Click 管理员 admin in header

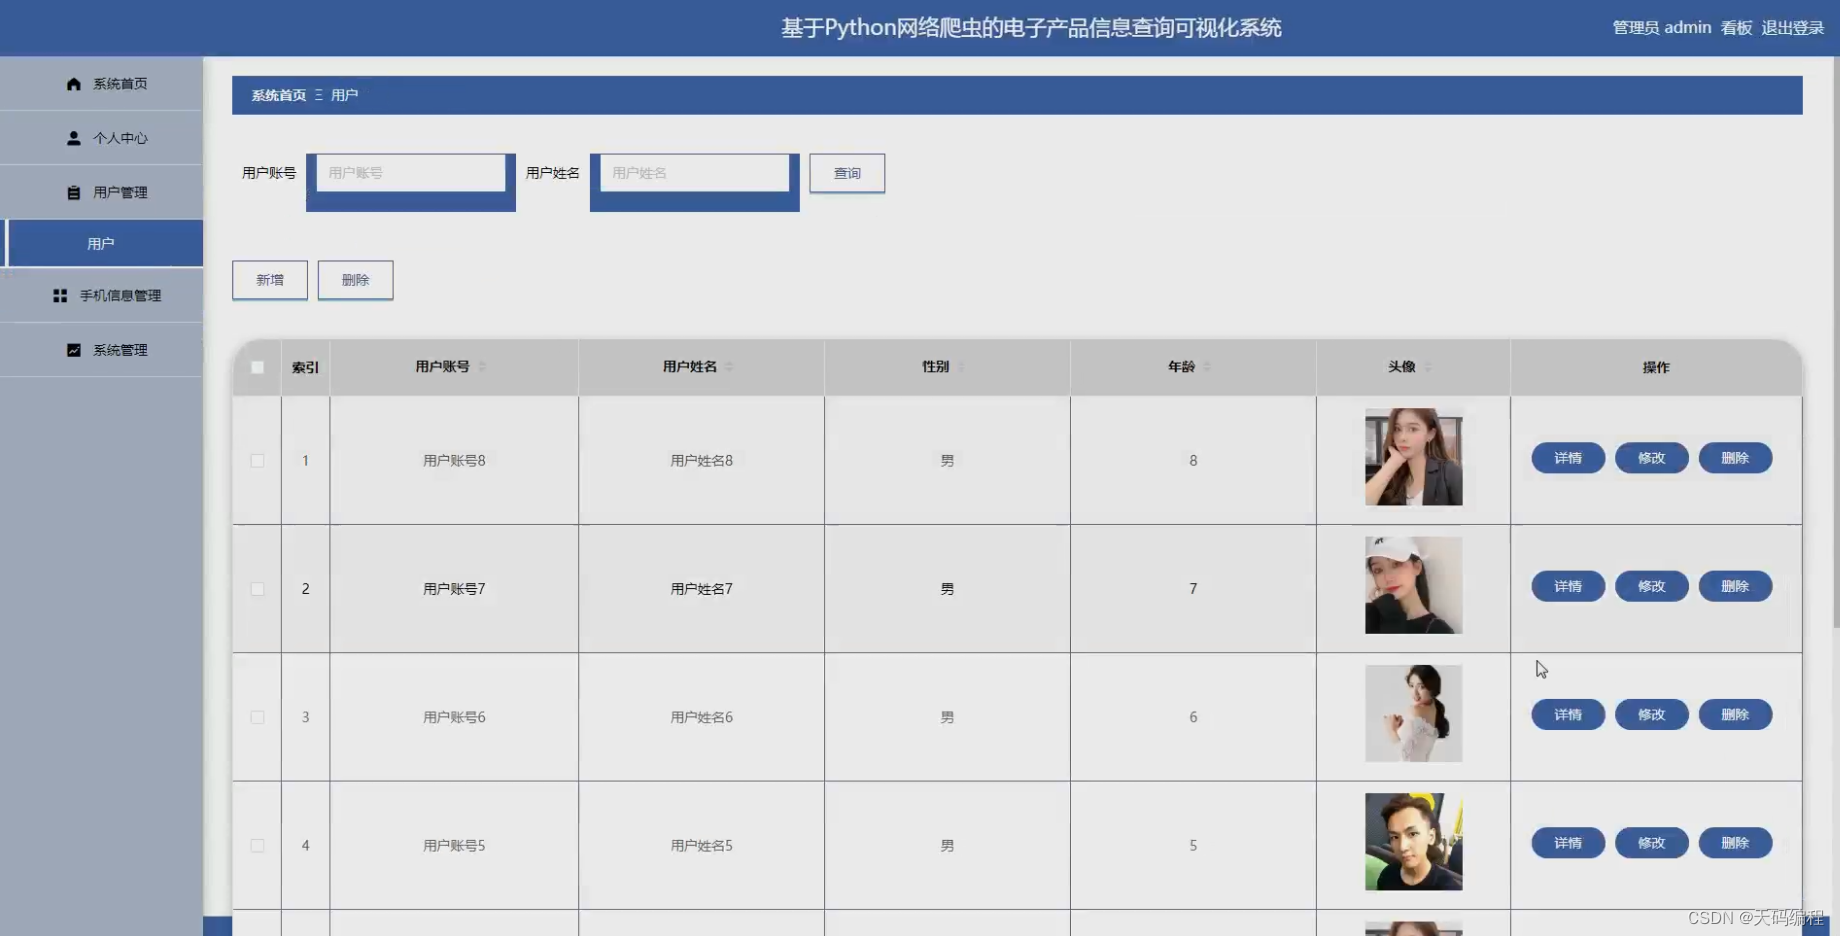coord(1662,28)
